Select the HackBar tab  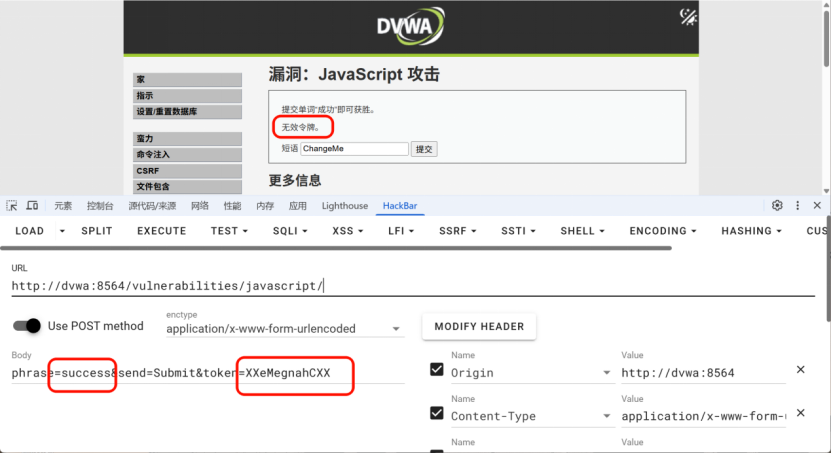click(400, 206)
